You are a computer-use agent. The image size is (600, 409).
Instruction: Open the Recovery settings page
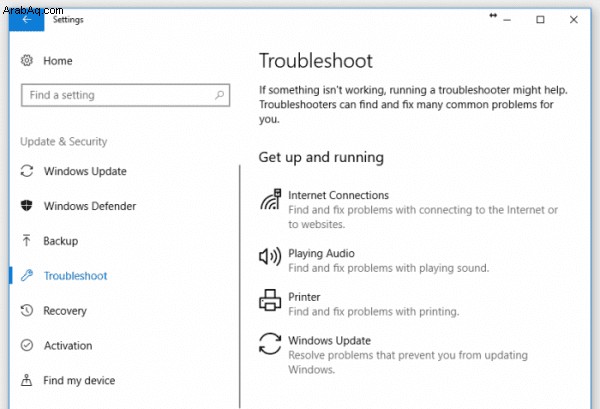(x=65, y=311)
